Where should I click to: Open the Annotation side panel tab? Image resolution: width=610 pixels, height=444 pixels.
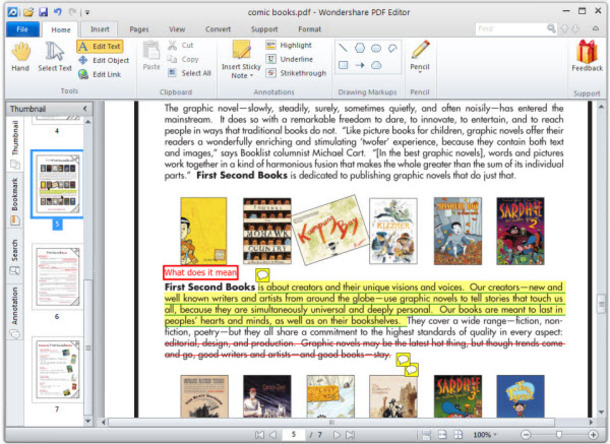click(15, 312)
